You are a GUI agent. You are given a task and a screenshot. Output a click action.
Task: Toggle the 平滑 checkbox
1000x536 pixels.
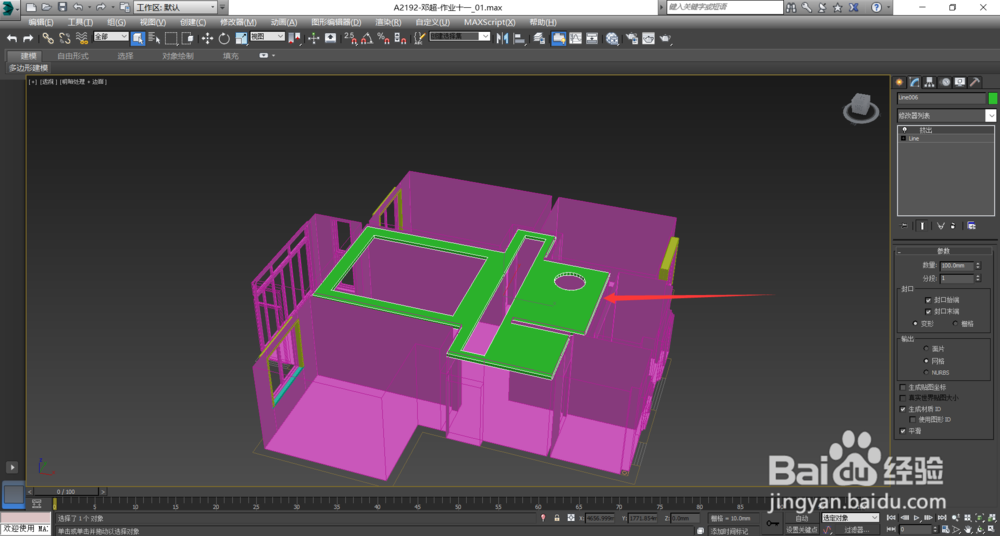pyautogui.click(x=902, y=431)
